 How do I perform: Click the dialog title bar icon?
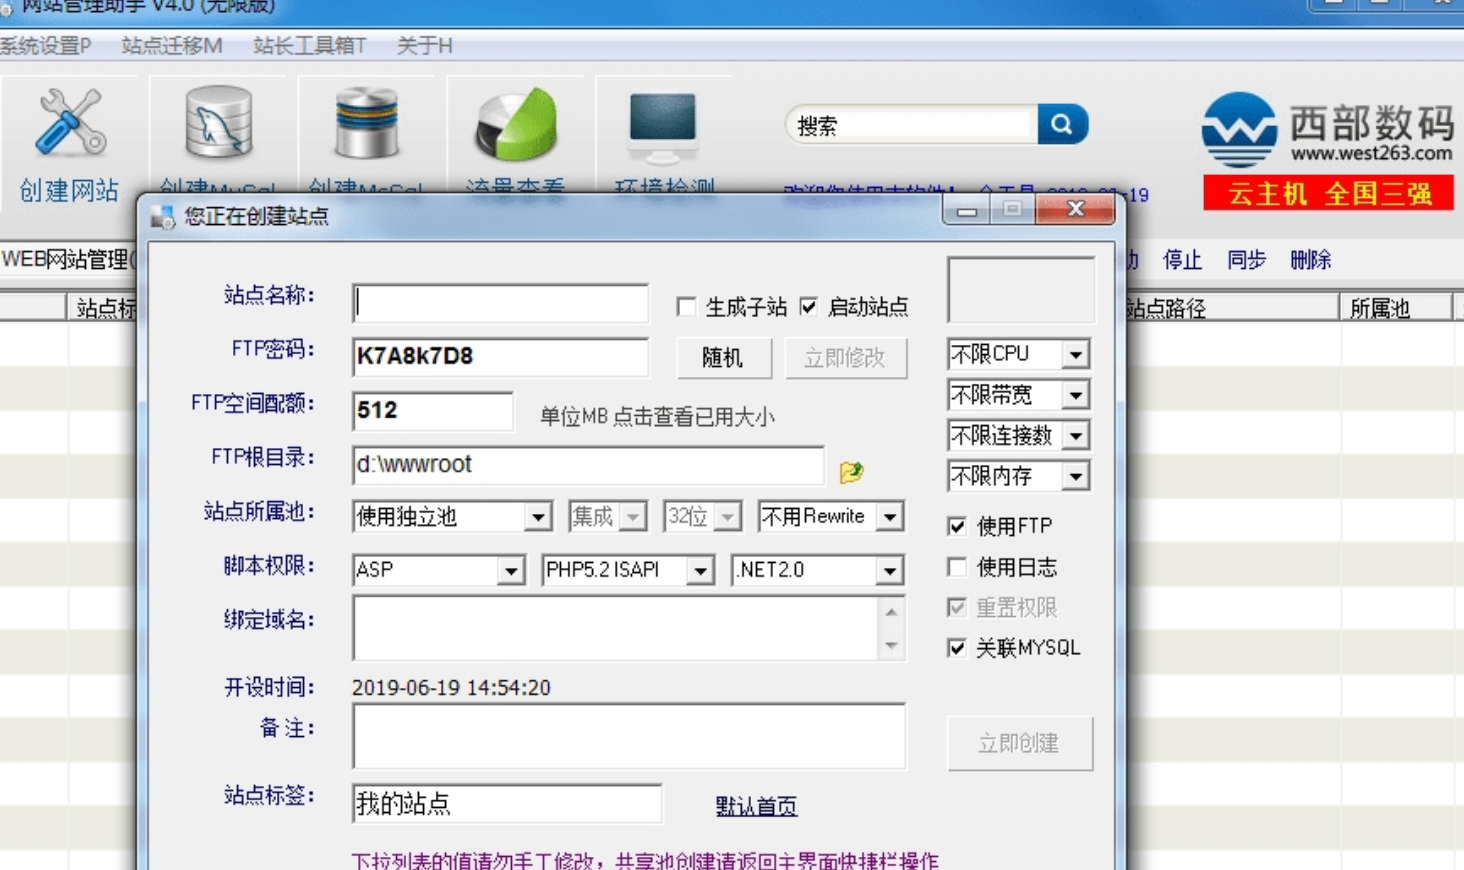click(x=162, y=216)
